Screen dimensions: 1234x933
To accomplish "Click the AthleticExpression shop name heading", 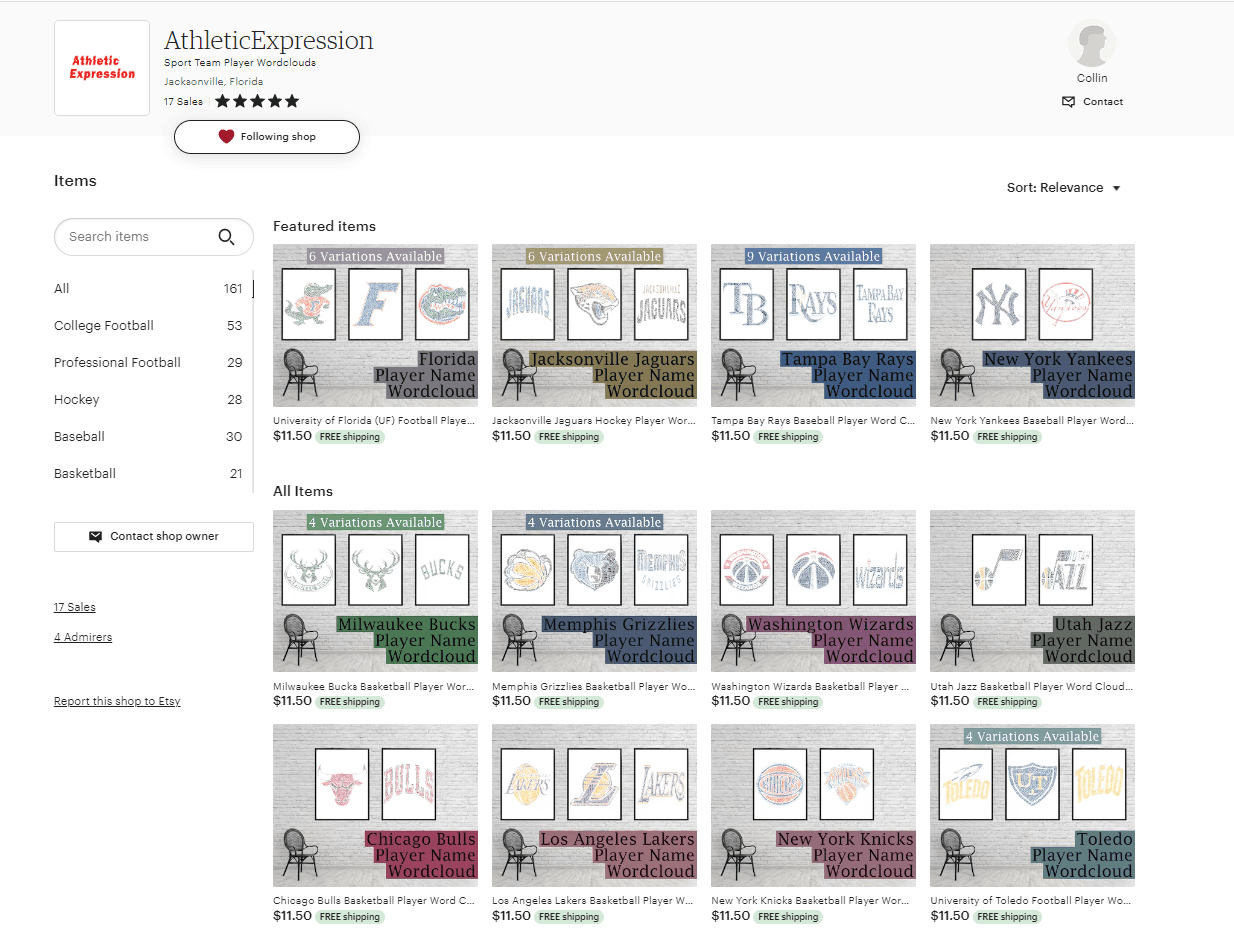I will (269, 40).
